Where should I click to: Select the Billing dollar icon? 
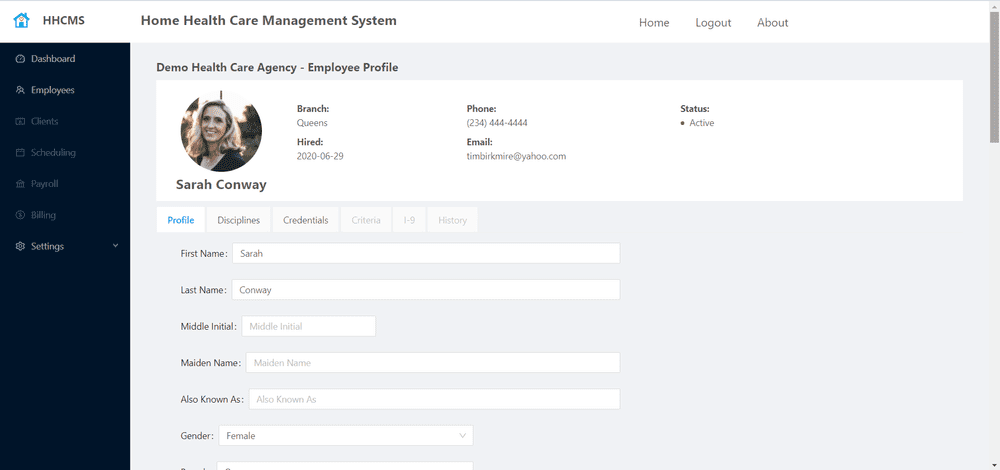click(20, 215)
